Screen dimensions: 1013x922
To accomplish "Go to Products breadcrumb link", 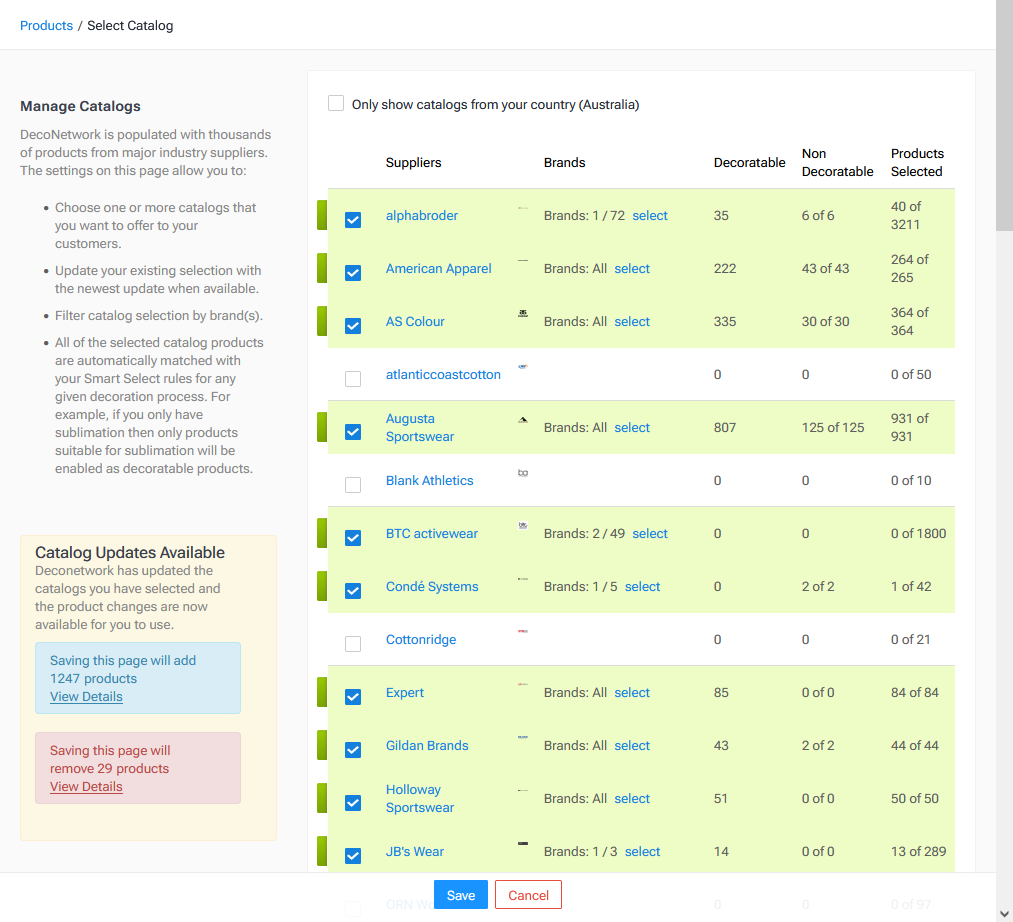I will point(47,26).
